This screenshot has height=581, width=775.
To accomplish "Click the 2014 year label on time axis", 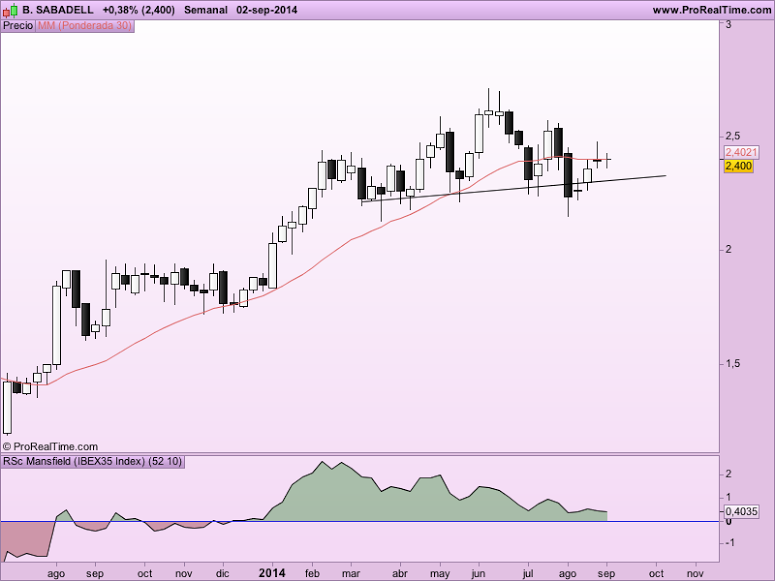I will click(272, 573).
